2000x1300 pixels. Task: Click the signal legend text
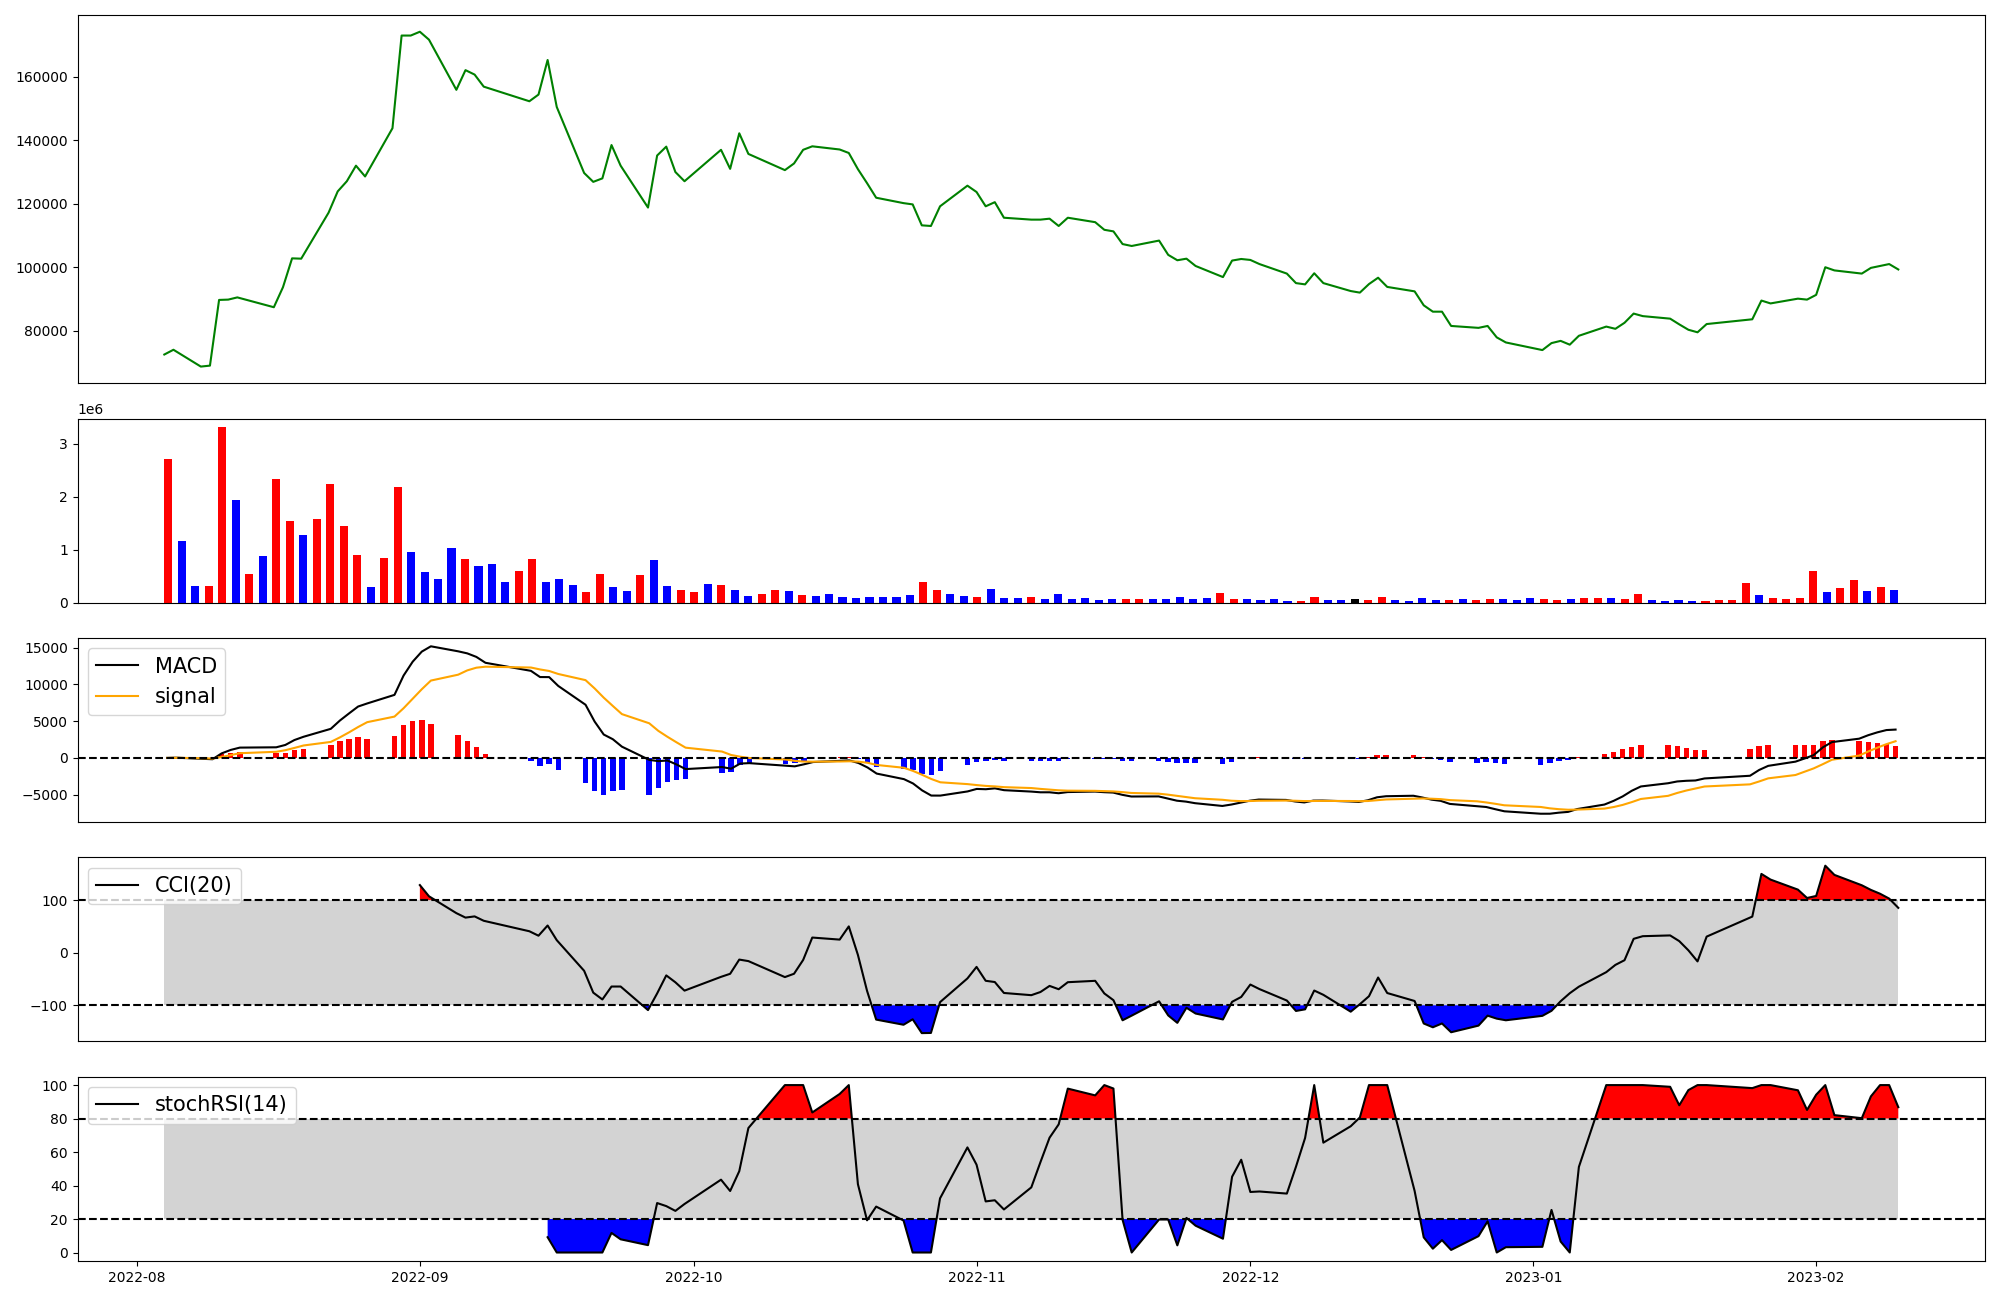tap(185, 696)
